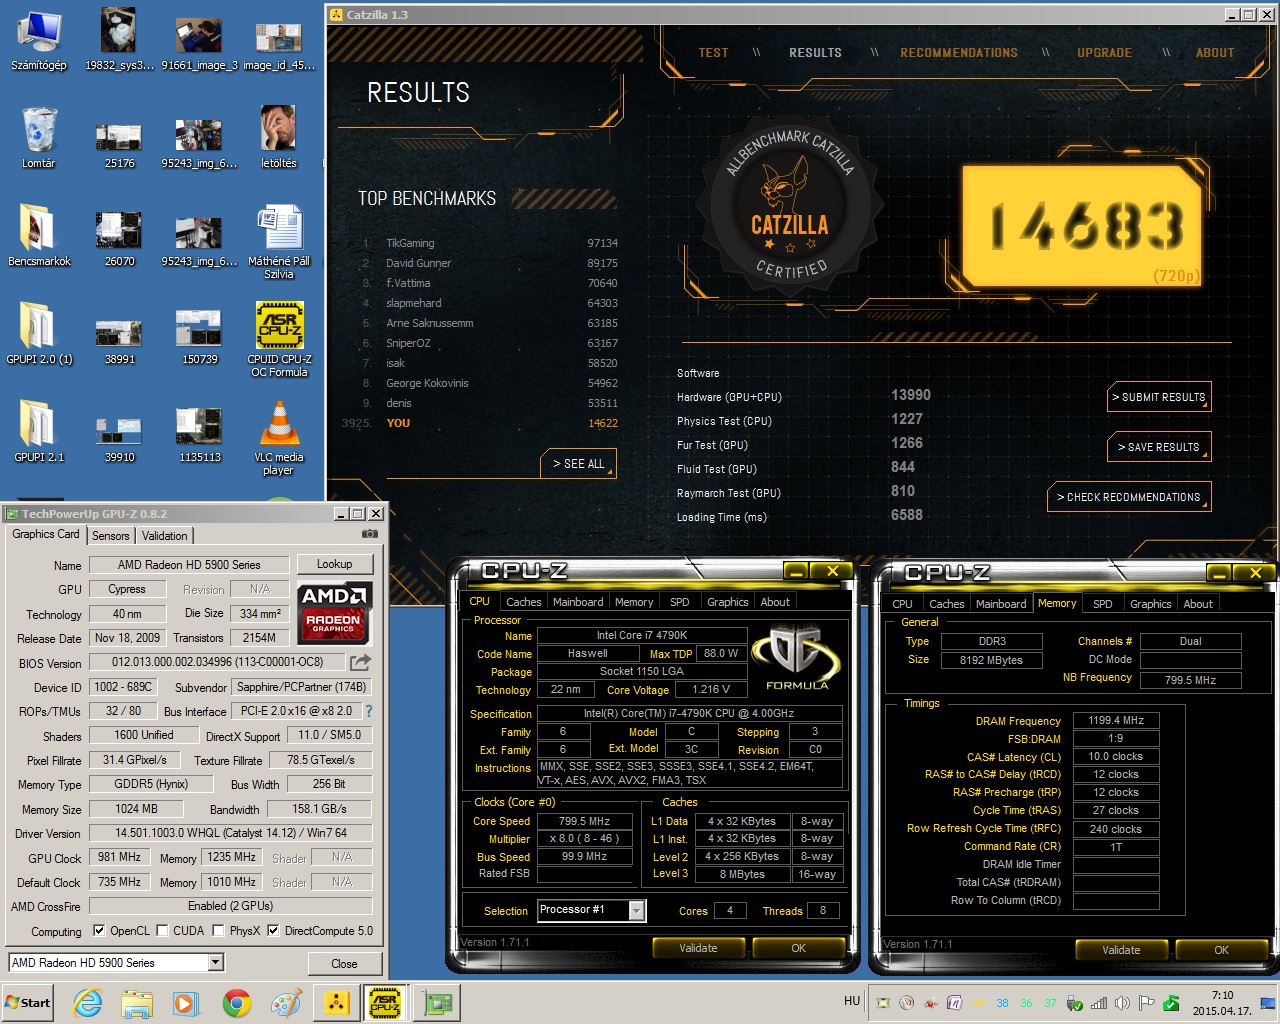
Task: Click OK in the right CPU-Z window
Action: (x=1221, y=950)
